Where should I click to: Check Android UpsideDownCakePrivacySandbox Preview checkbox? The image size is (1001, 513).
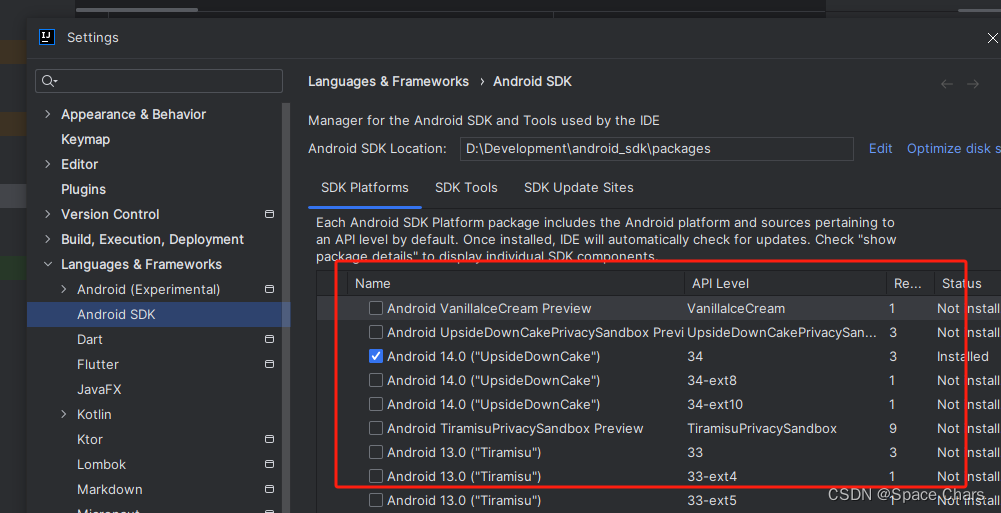tap(376, 332)
